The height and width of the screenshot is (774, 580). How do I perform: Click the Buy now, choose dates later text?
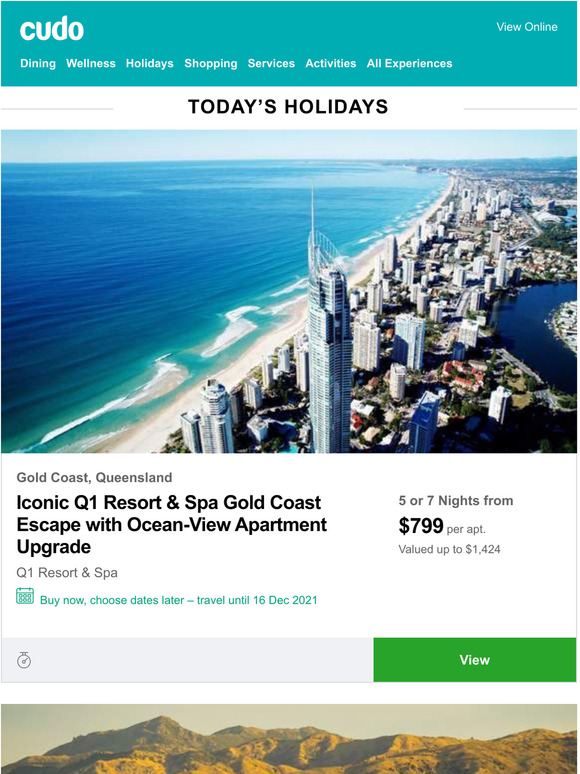(x=179, y=600)
